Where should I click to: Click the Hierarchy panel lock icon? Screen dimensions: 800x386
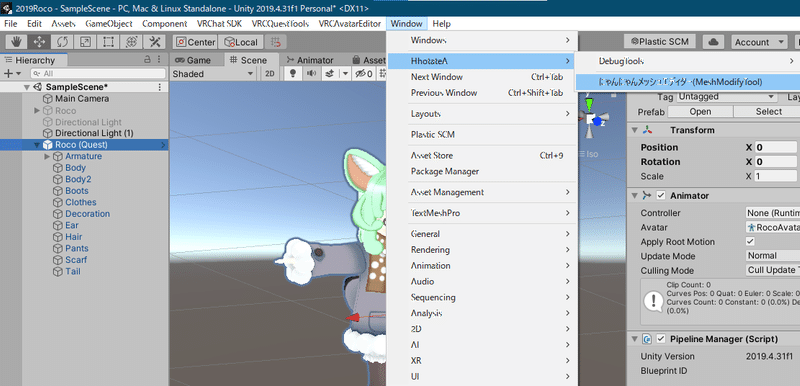coord(147,60)
